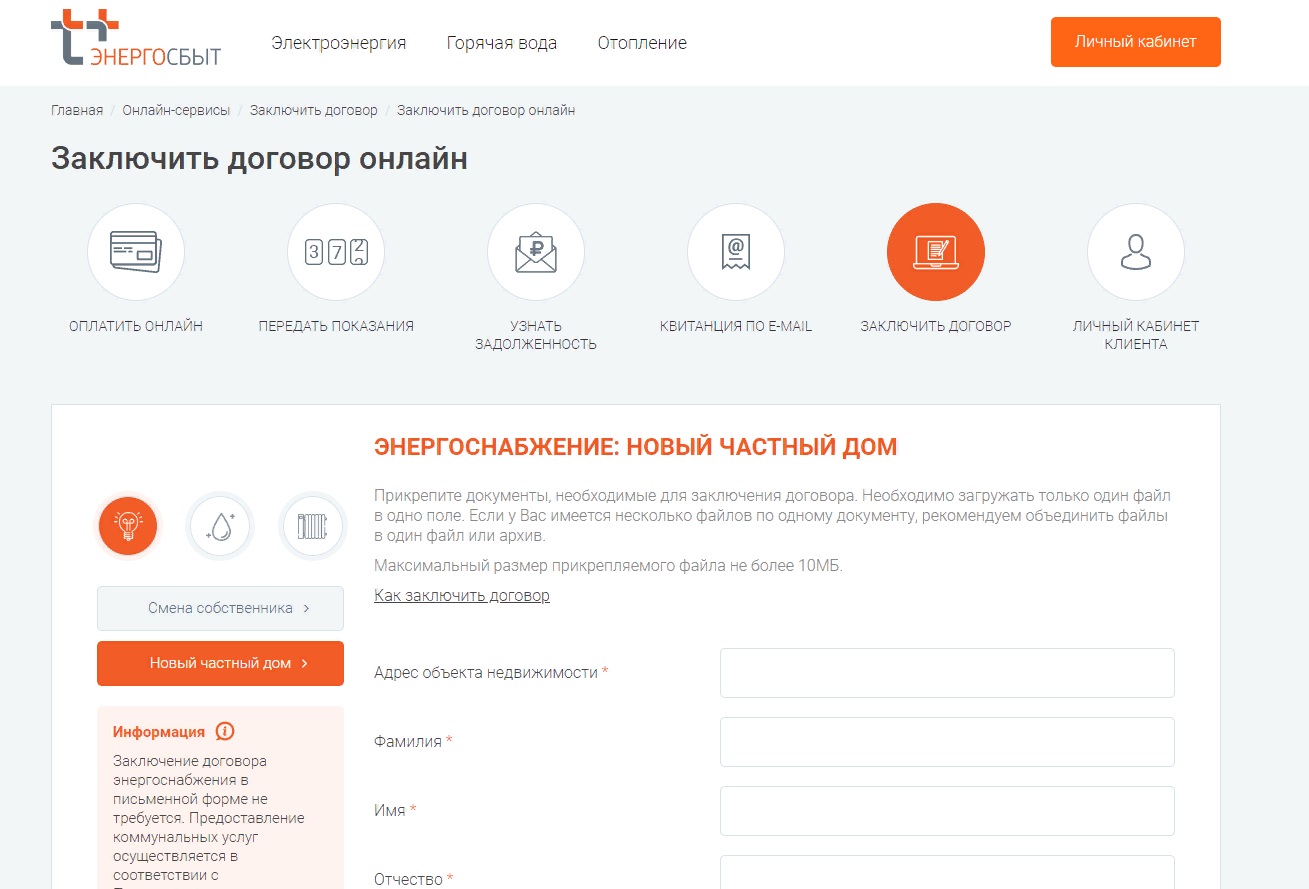1309x889 pixels.
Task: Open the client account person icon
Action: pyautogui.click(x=1136, y=252)
